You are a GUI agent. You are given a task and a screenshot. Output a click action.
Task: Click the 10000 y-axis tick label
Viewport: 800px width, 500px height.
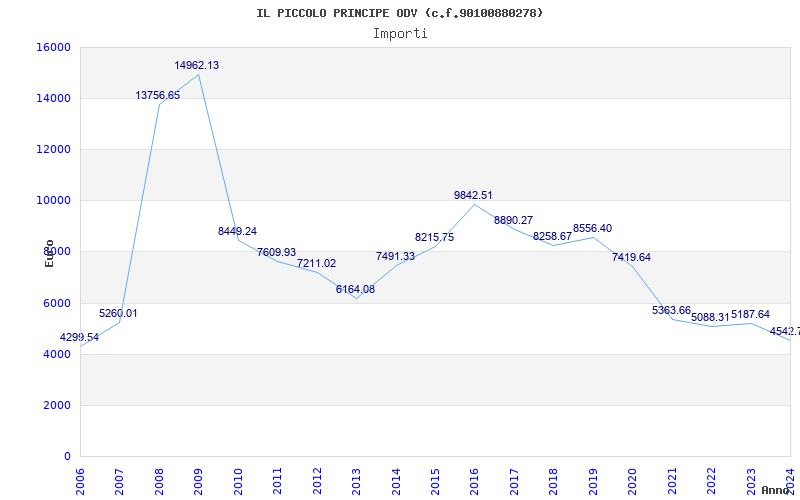[x=53, y=200]
